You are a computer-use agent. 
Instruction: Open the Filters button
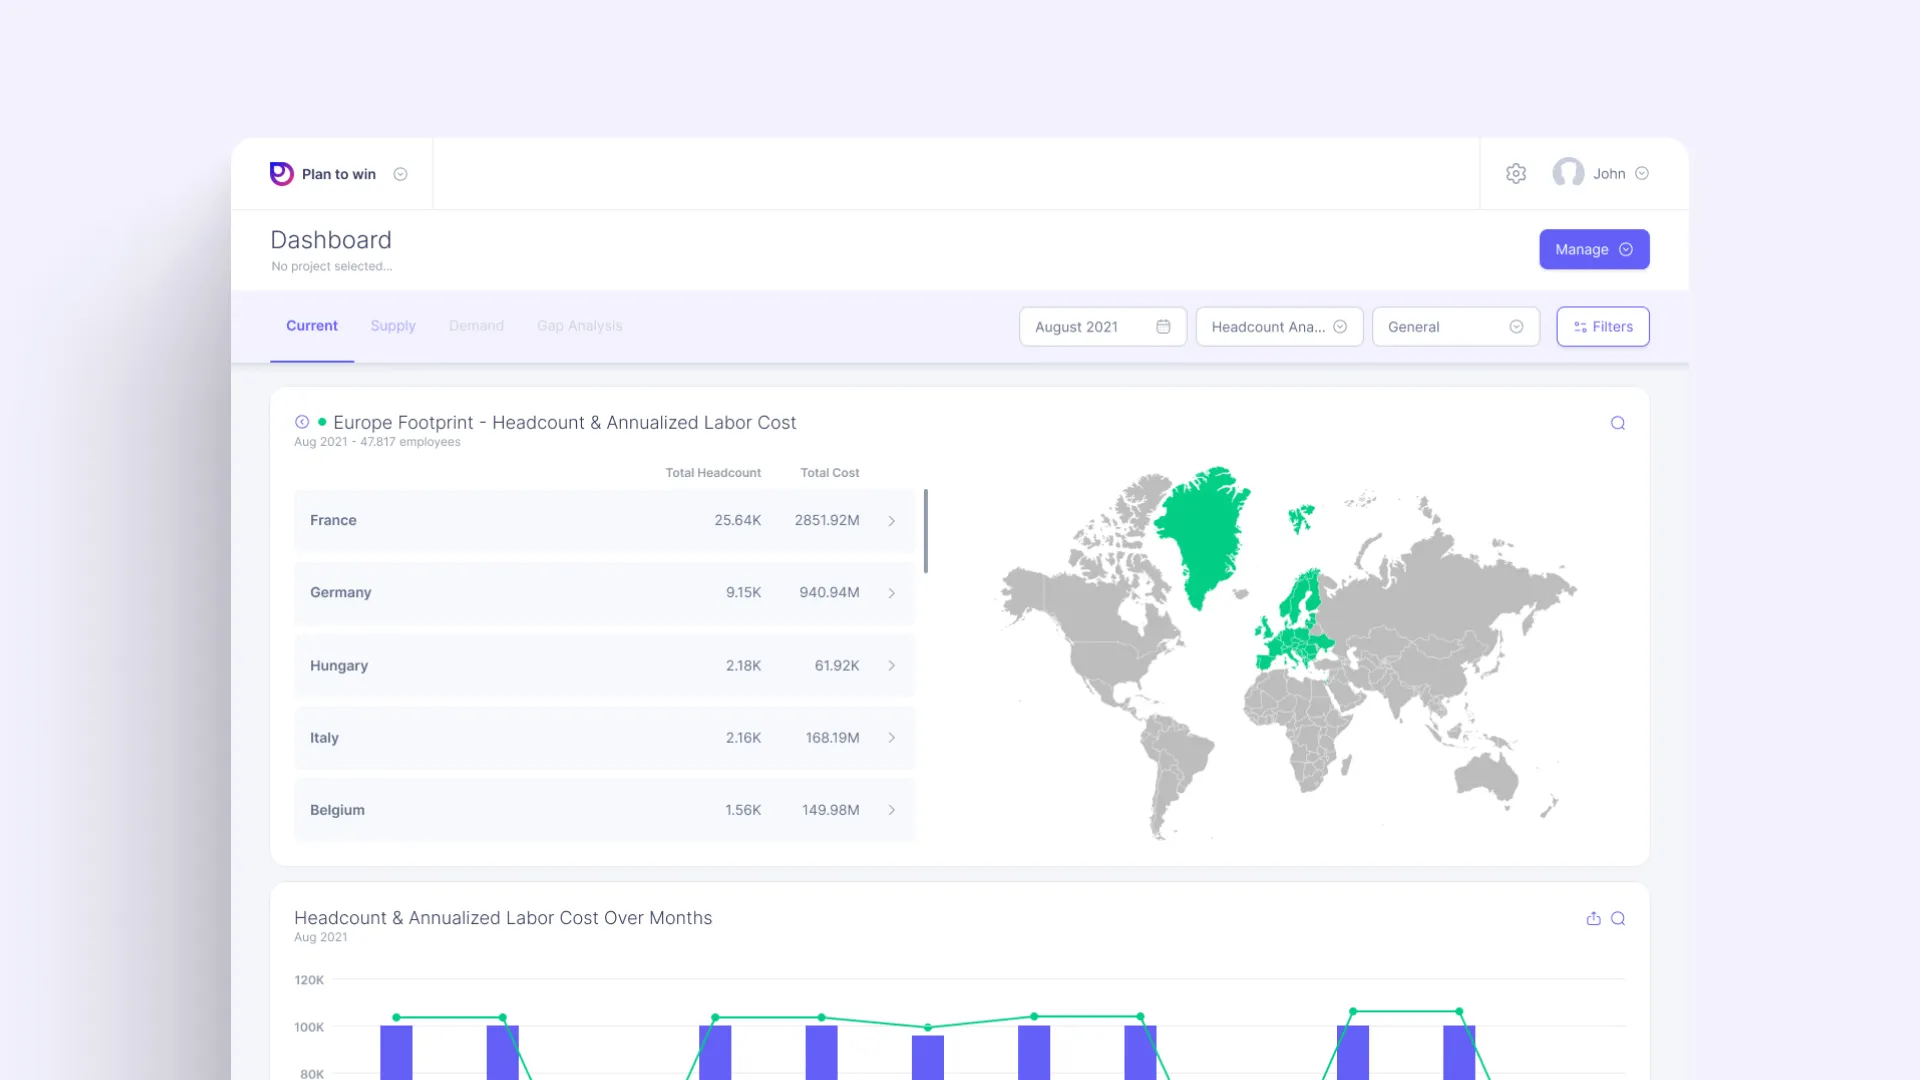tap(1603, 327)
